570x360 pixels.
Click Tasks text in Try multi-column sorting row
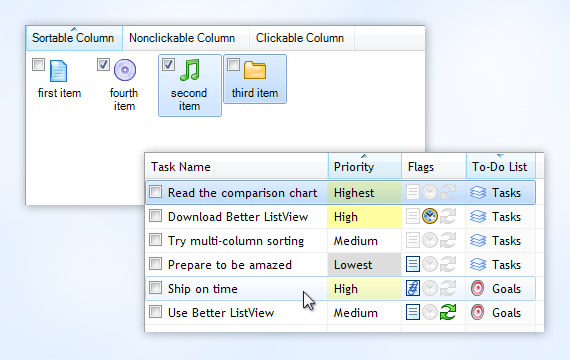click(x=506, y=241)
